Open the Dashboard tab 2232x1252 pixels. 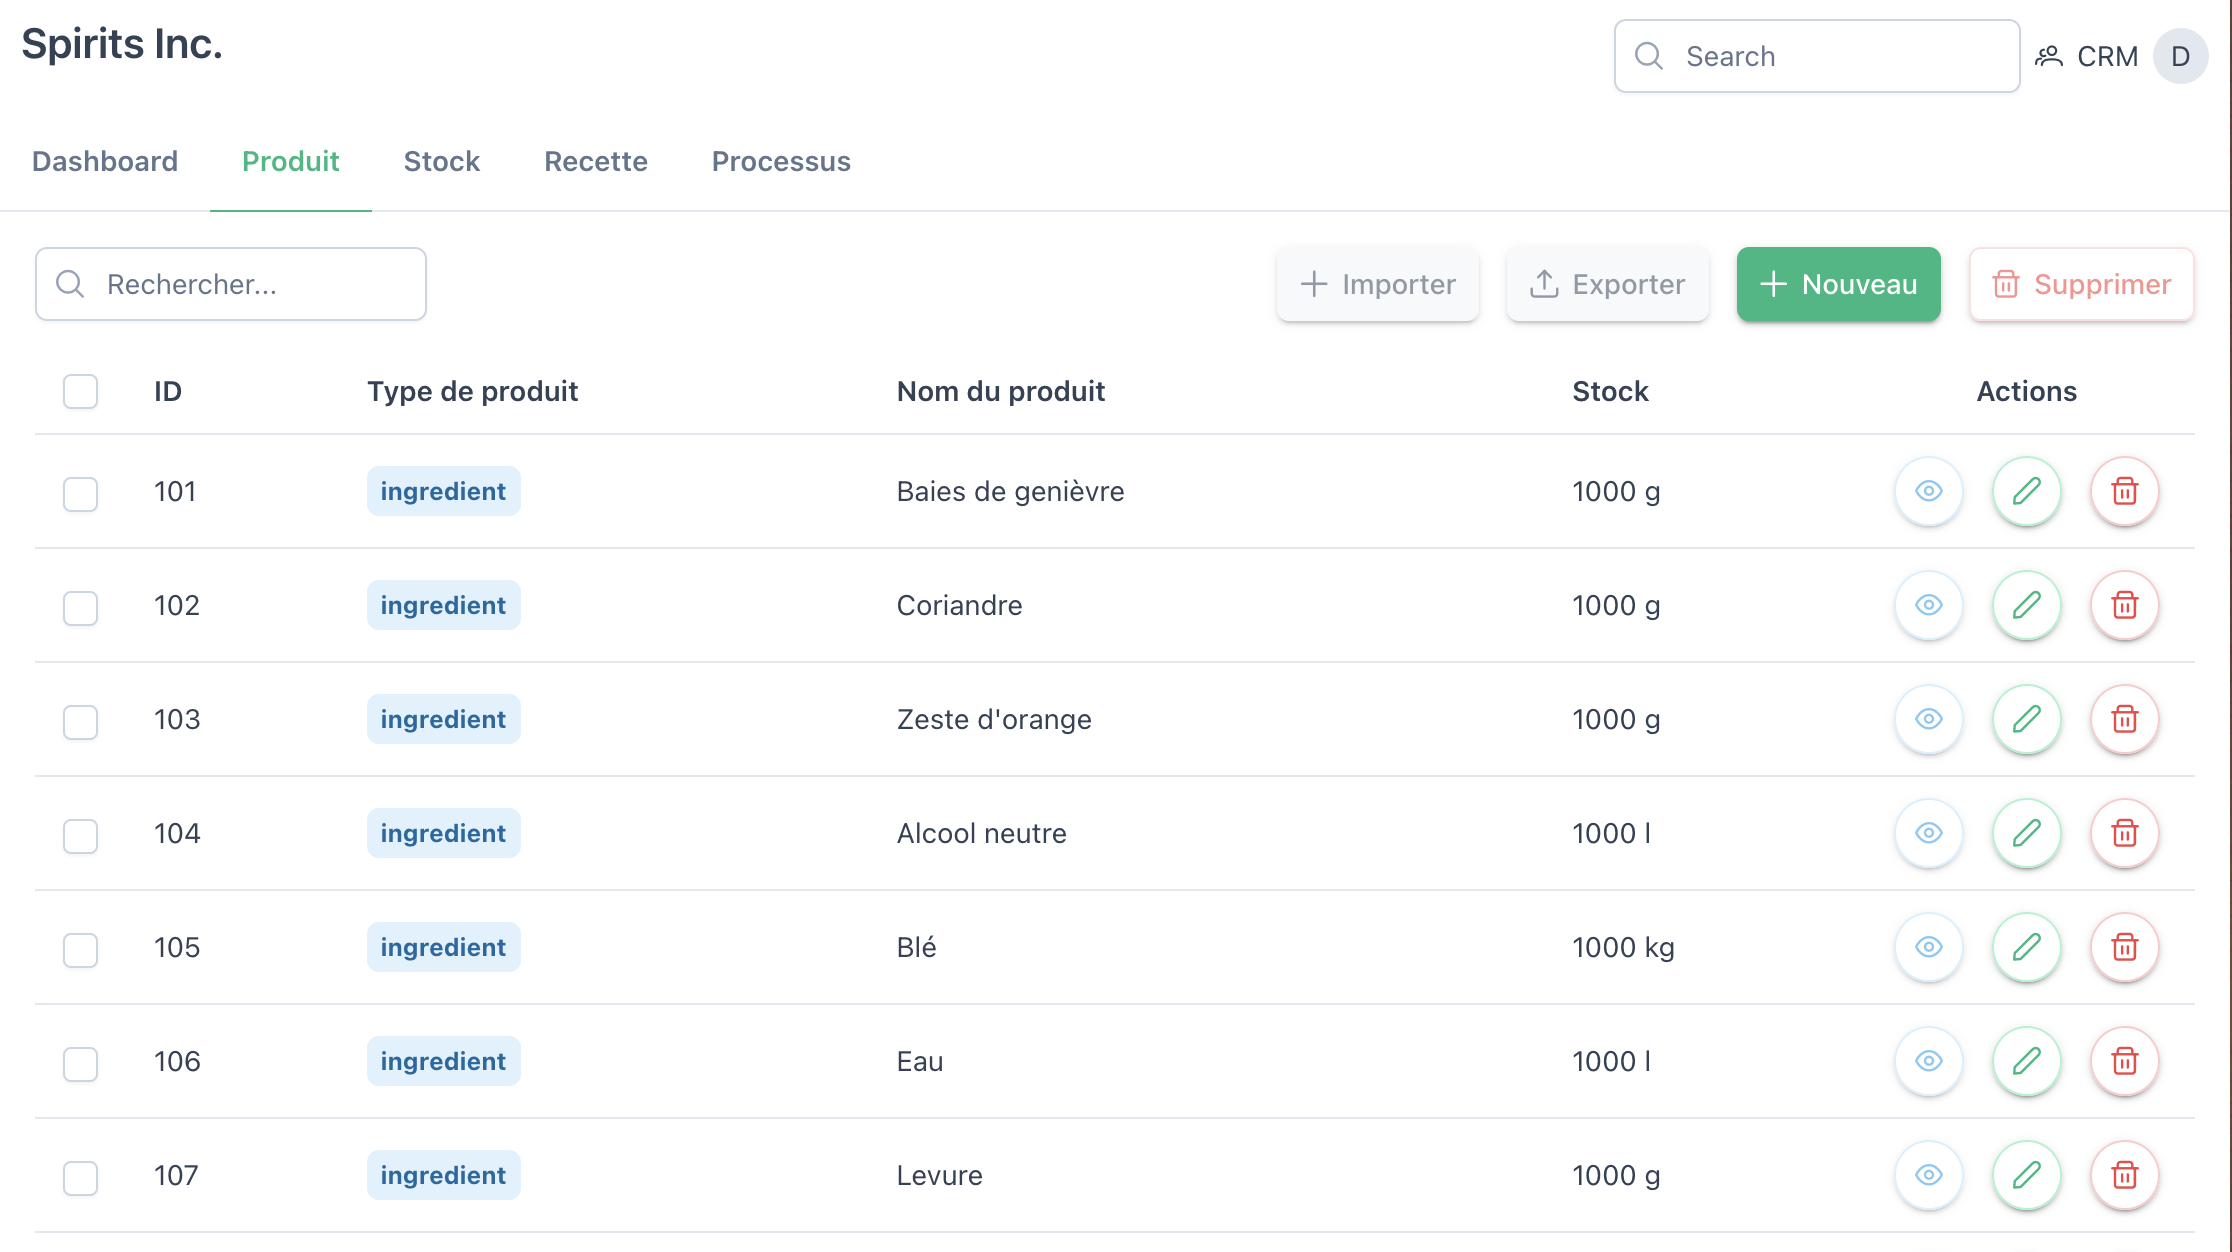[x=105, y=161]
